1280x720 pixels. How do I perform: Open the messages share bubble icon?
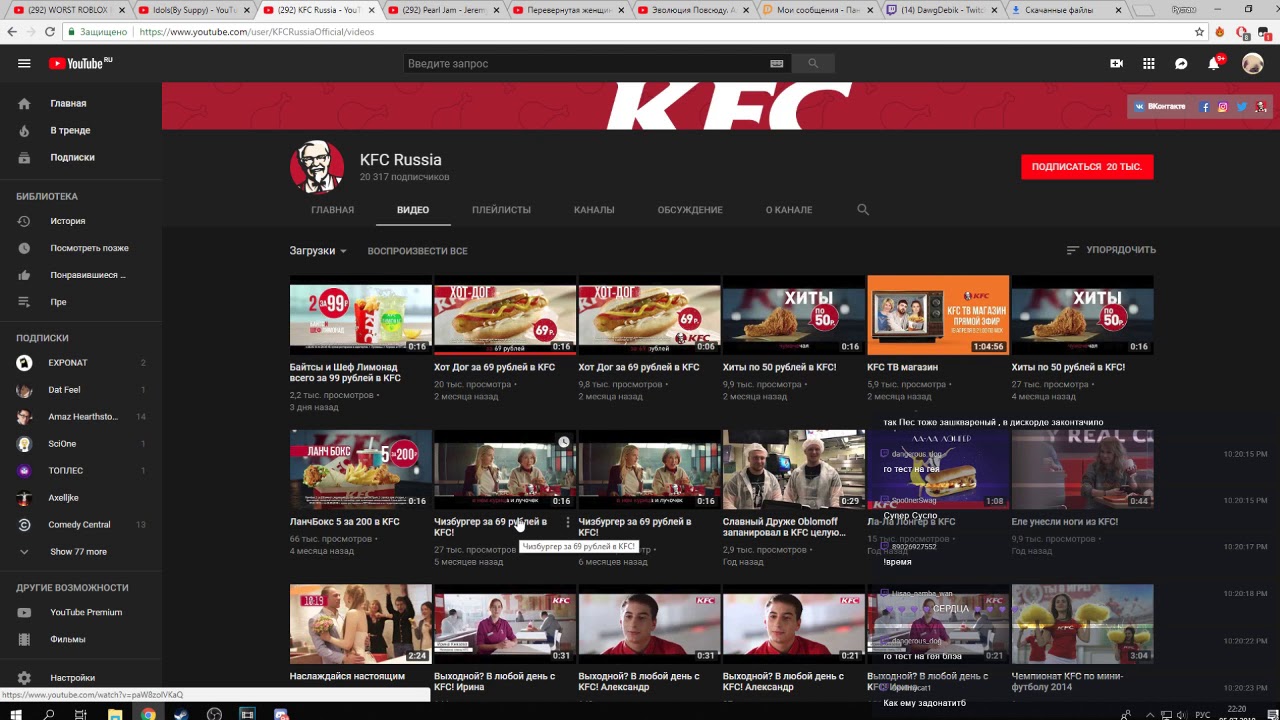coord(1181,63)
